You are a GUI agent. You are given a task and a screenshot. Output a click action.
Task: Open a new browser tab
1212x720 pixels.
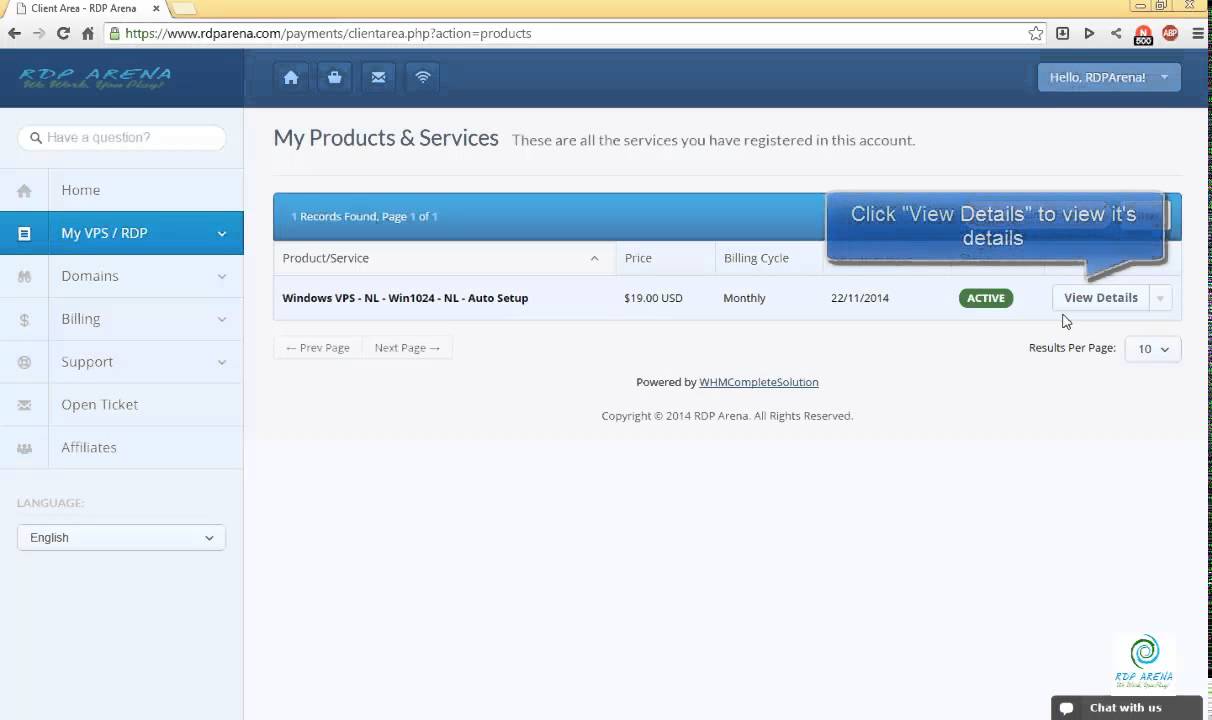coord(185,8)
